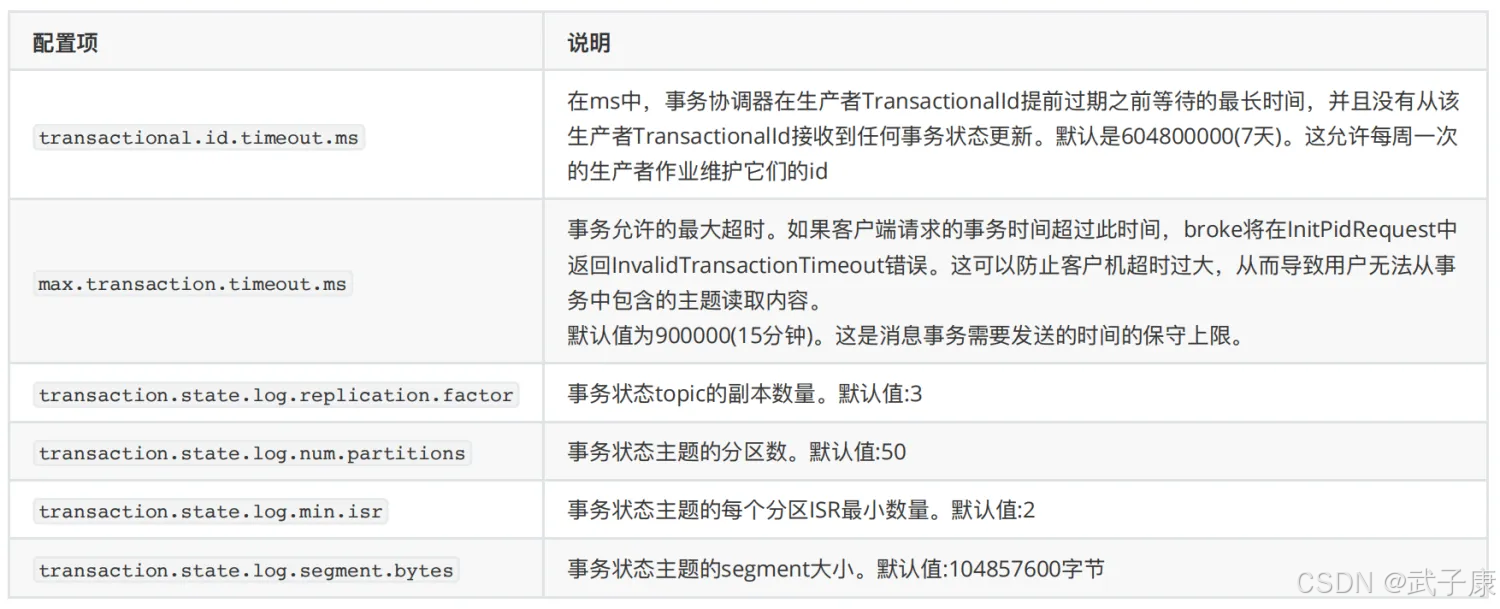Click the CSDN @武子康 watermark

[x=1396, y=583]
